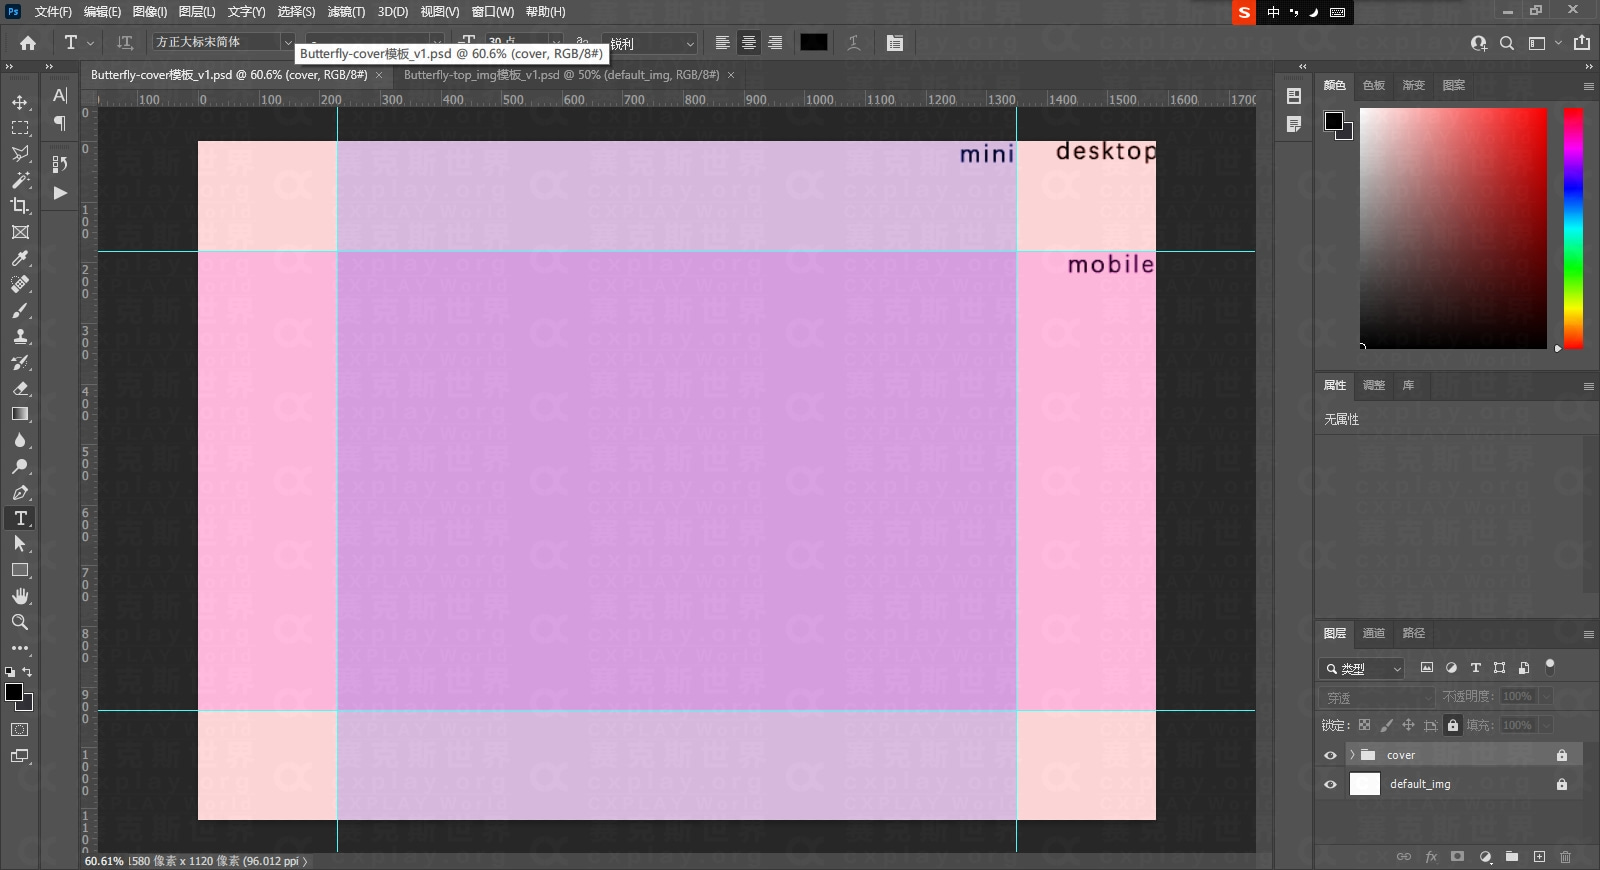Go to Photoshop Home screen
This screenshot has width=1600, height=870.
tap(28, 43)
